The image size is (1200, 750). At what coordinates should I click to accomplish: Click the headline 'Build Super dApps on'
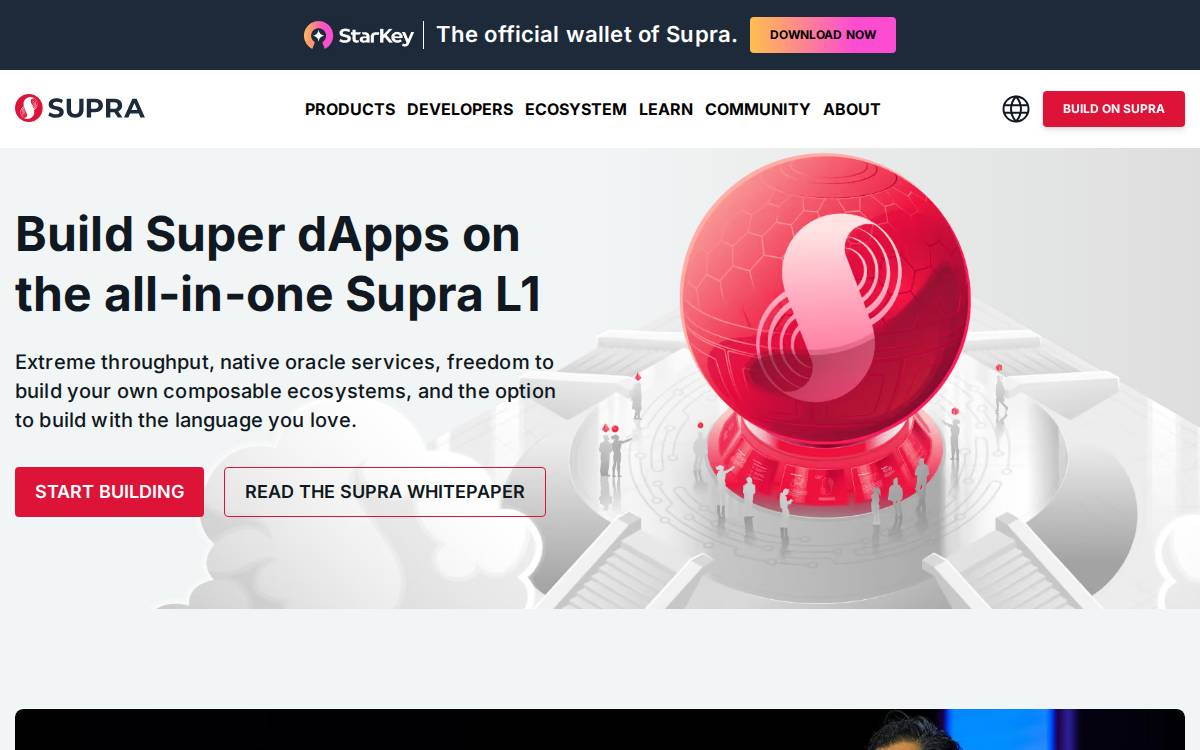[x=268, y=234]
